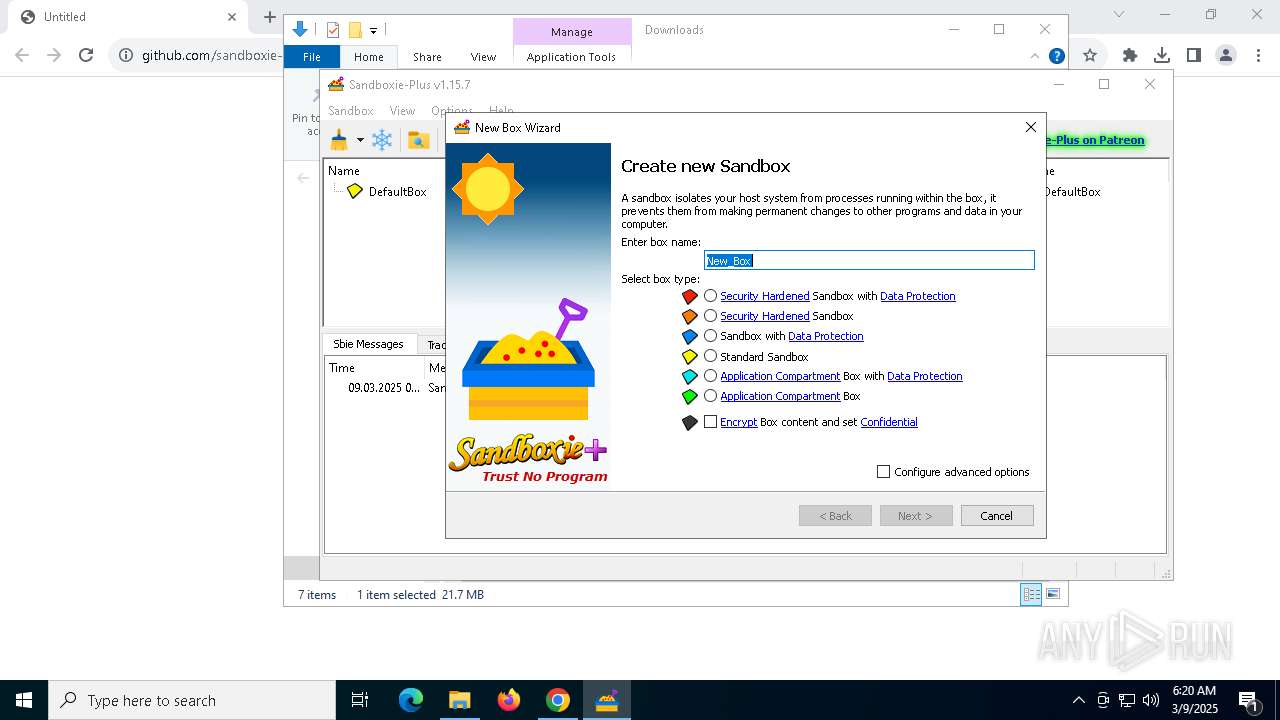Reload the Chrome page

(86, 55)
